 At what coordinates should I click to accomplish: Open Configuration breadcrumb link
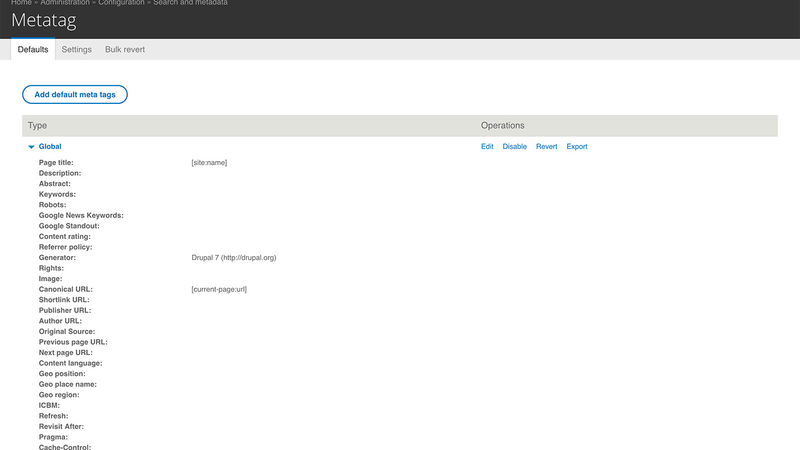(121, 3)
